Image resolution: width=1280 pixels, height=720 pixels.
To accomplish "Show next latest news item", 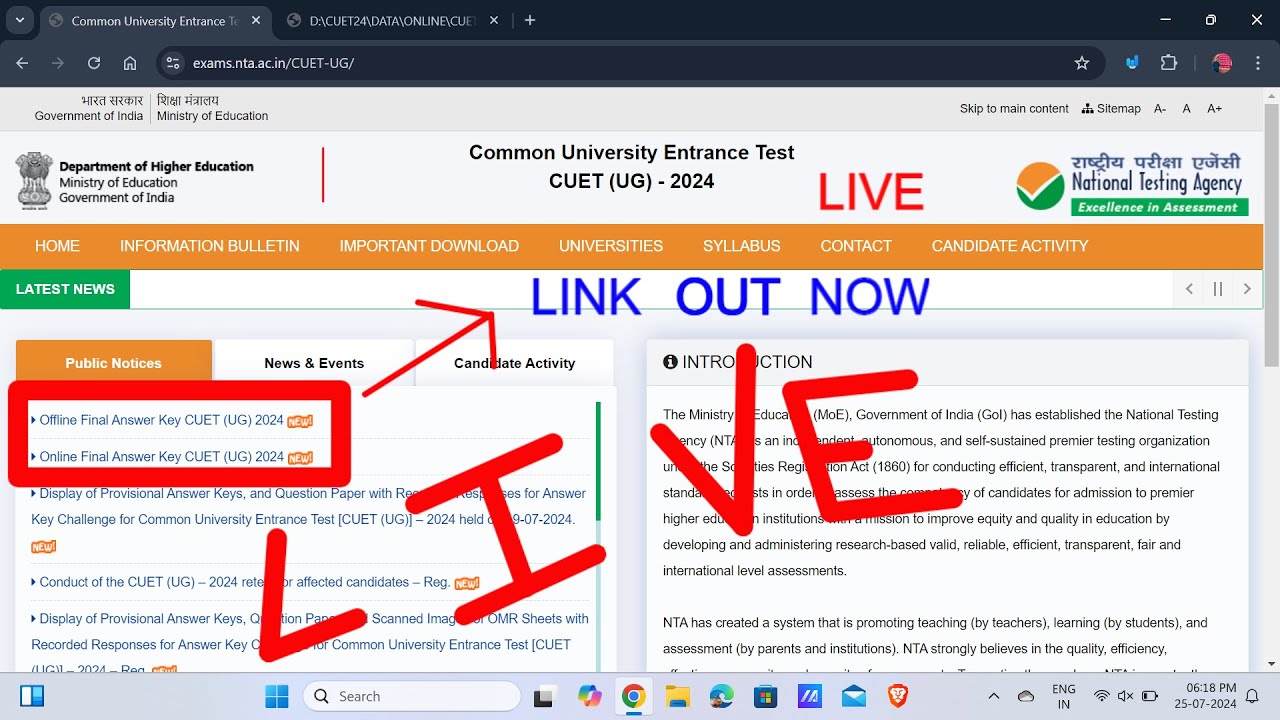I will (1247, 289).
